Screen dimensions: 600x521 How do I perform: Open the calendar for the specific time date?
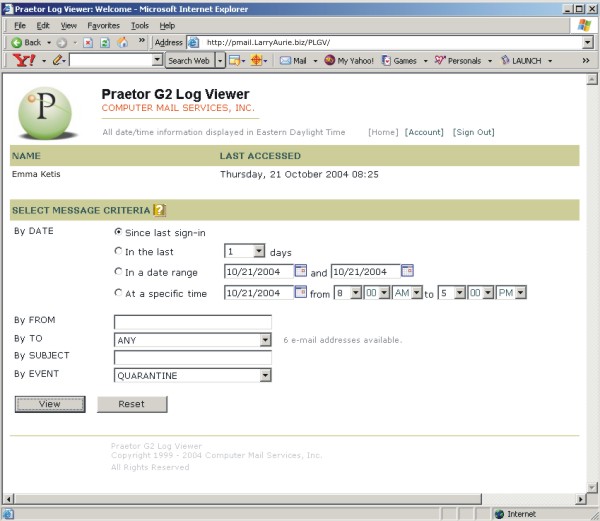pyautogui.click(x=300, y=292)
